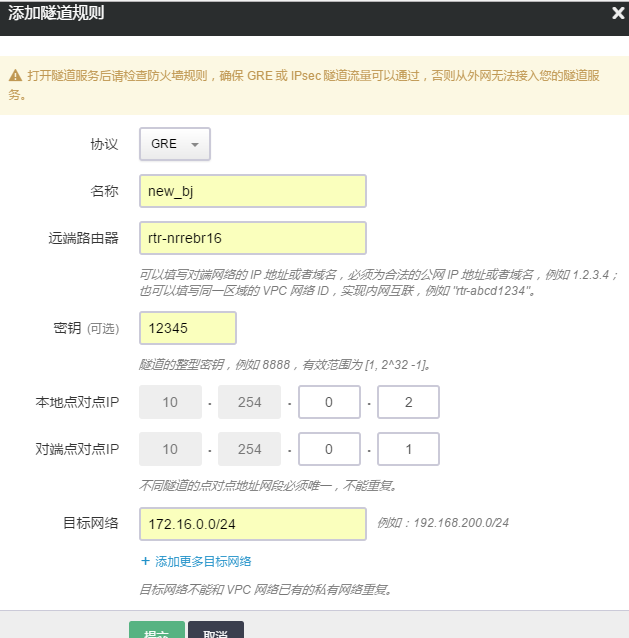629x638 pixels.
Task: Close the add tunnel rule dialog
Action: click(x=617, y=14)
